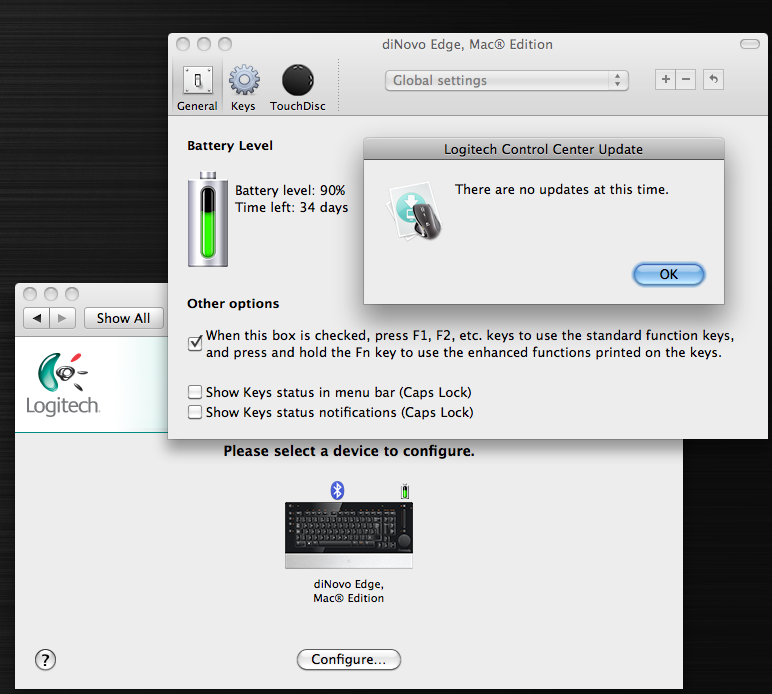The height and width of the screenshot is (694, 772).
Task: Go back in Logitech preferences window
Action: point(36,318)
